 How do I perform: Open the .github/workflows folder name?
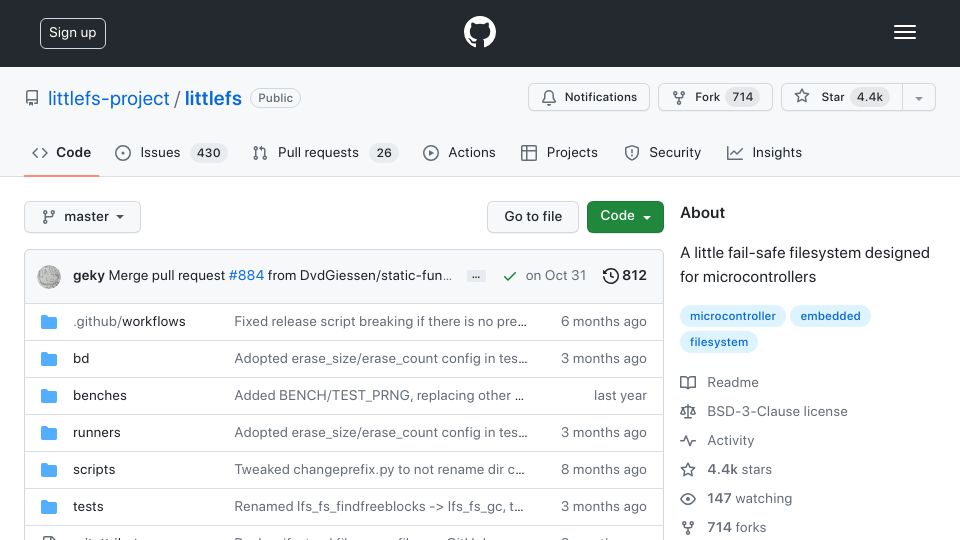click(129, 321)
